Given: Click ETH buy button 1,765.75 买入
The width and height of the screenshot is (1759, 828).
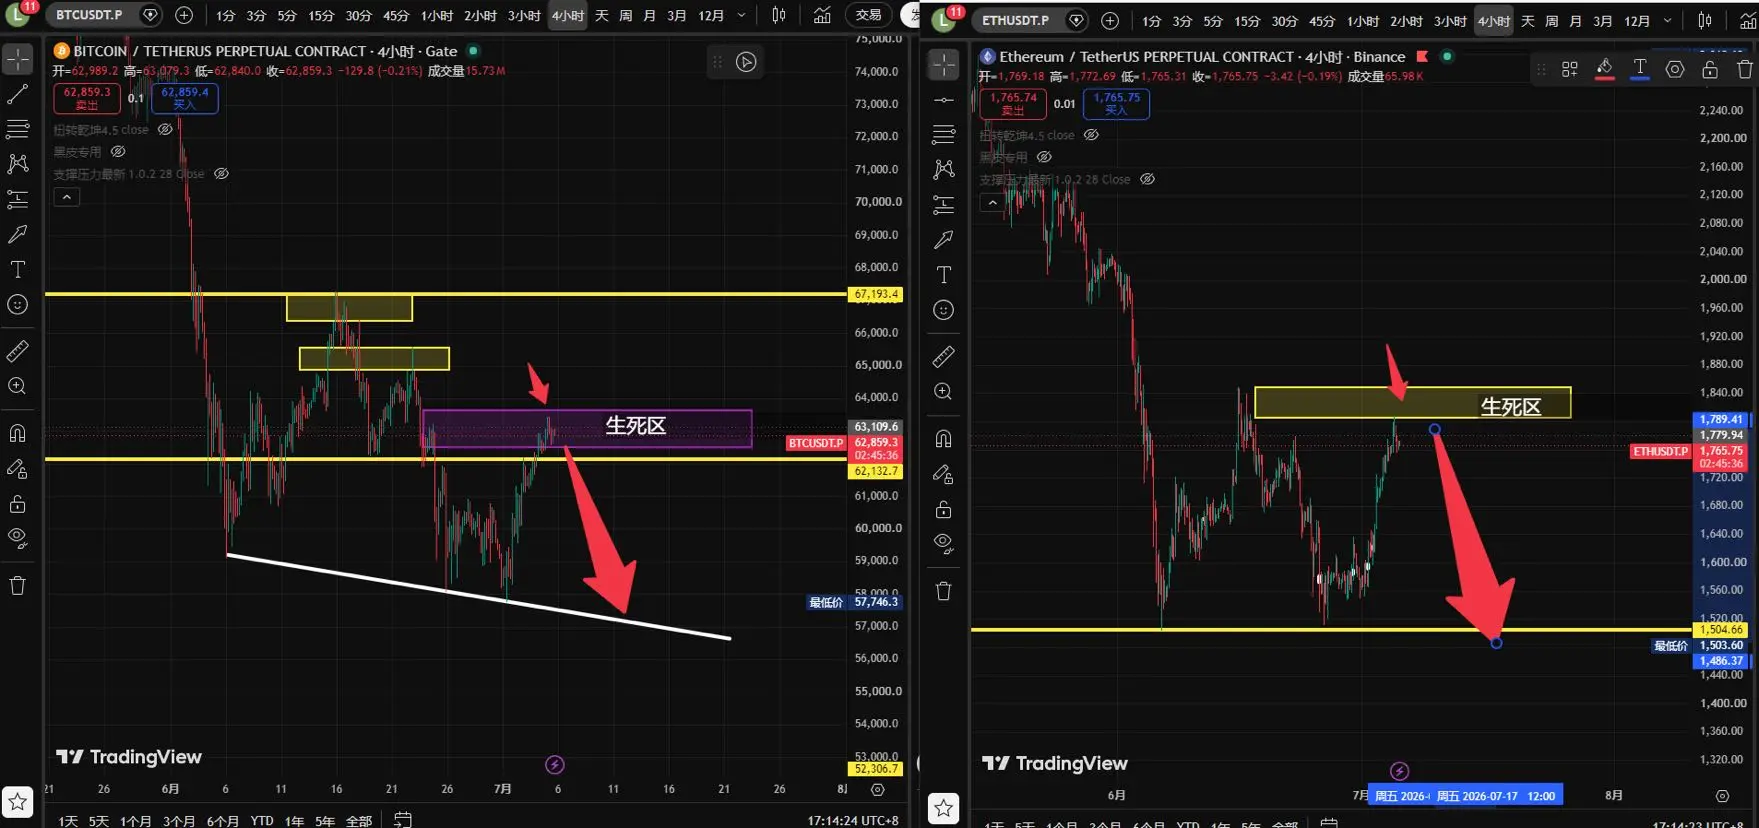Looking at the screenshot, I should click(1116, 103).
